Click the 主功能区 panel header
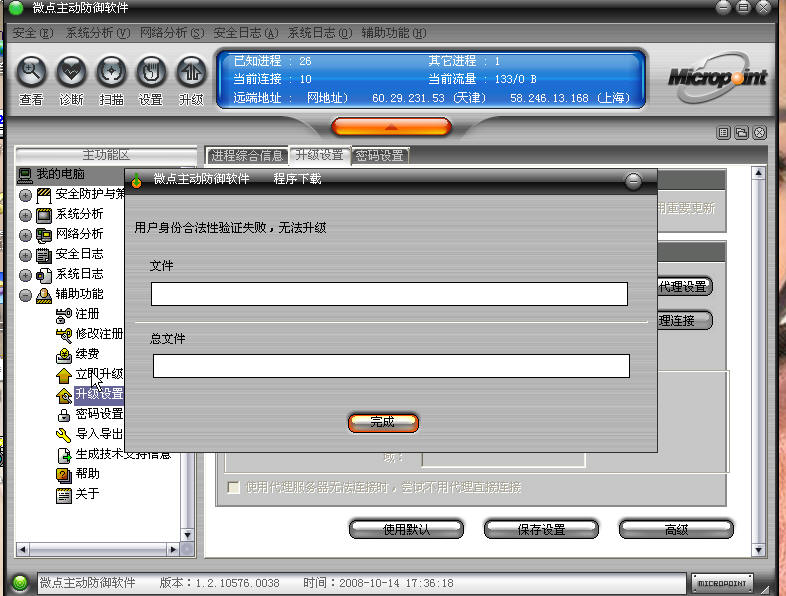786x596 pixels. point(106,155)
